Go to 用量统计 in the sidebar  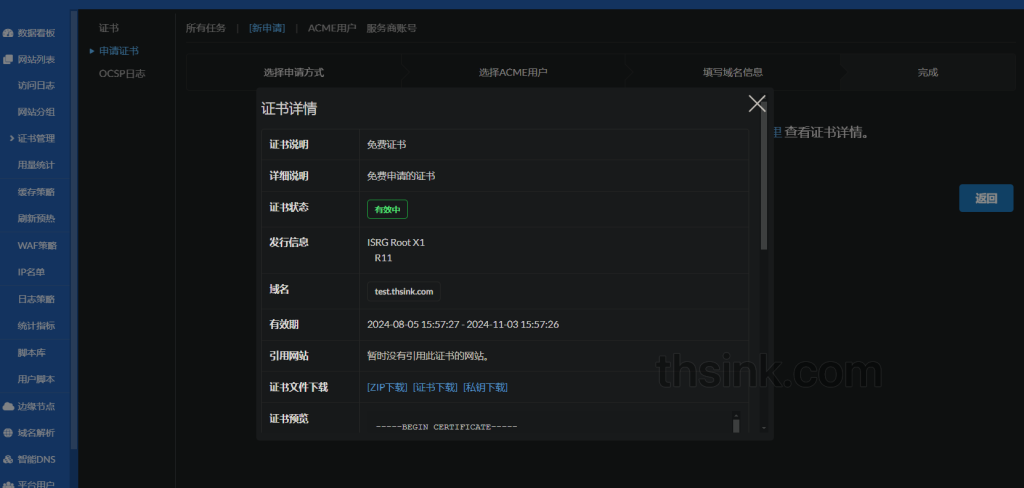pyautogui.click(x=36, y=165)
